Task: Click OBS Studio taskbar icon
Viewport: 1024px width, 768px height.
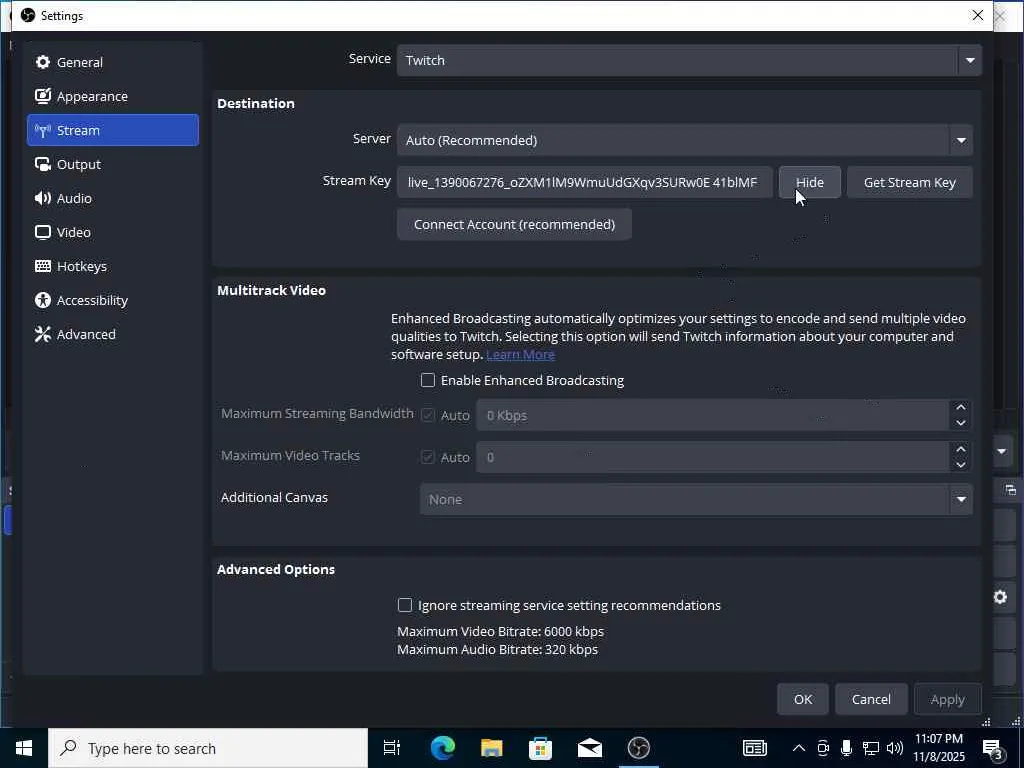Action: click(639, 748)
